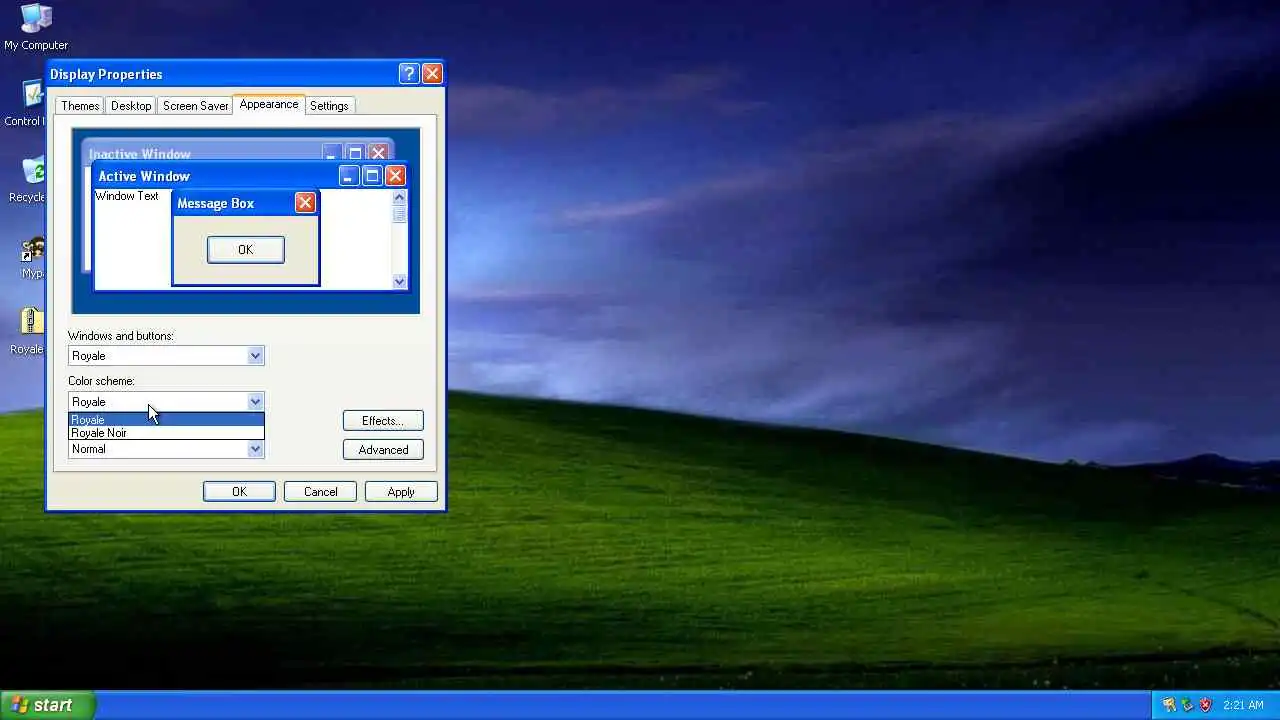Choose Royale Noir color scheme option
The image size is (1280, 720).
(x=166, y=433)
